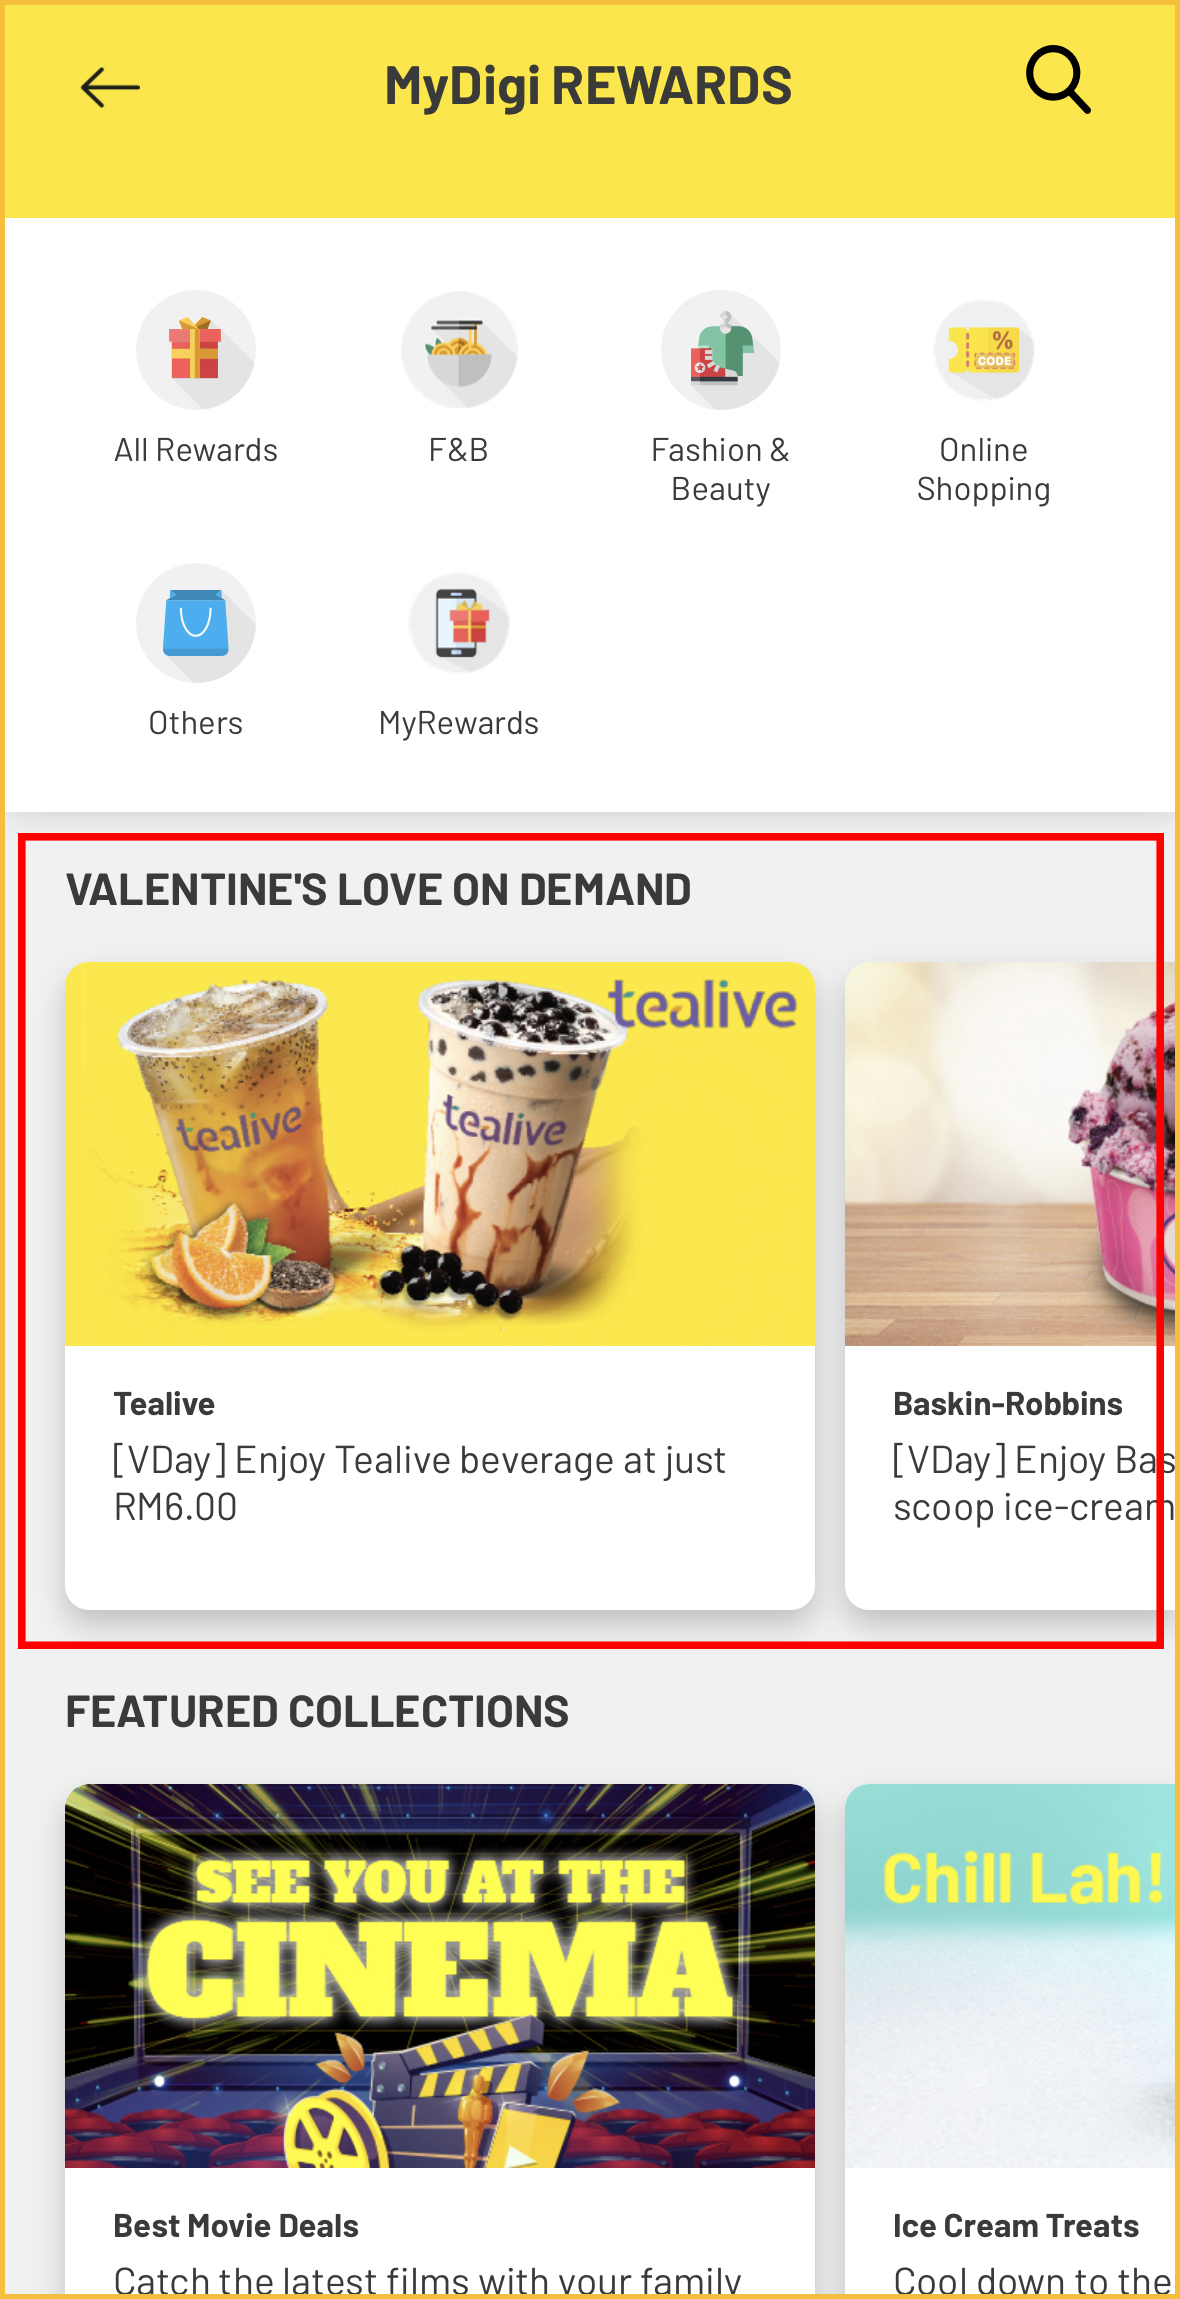Click the Baskin-Robbins merchant name
This screenshot has width=1180, height=2299.
(x=1008, y=1404)
